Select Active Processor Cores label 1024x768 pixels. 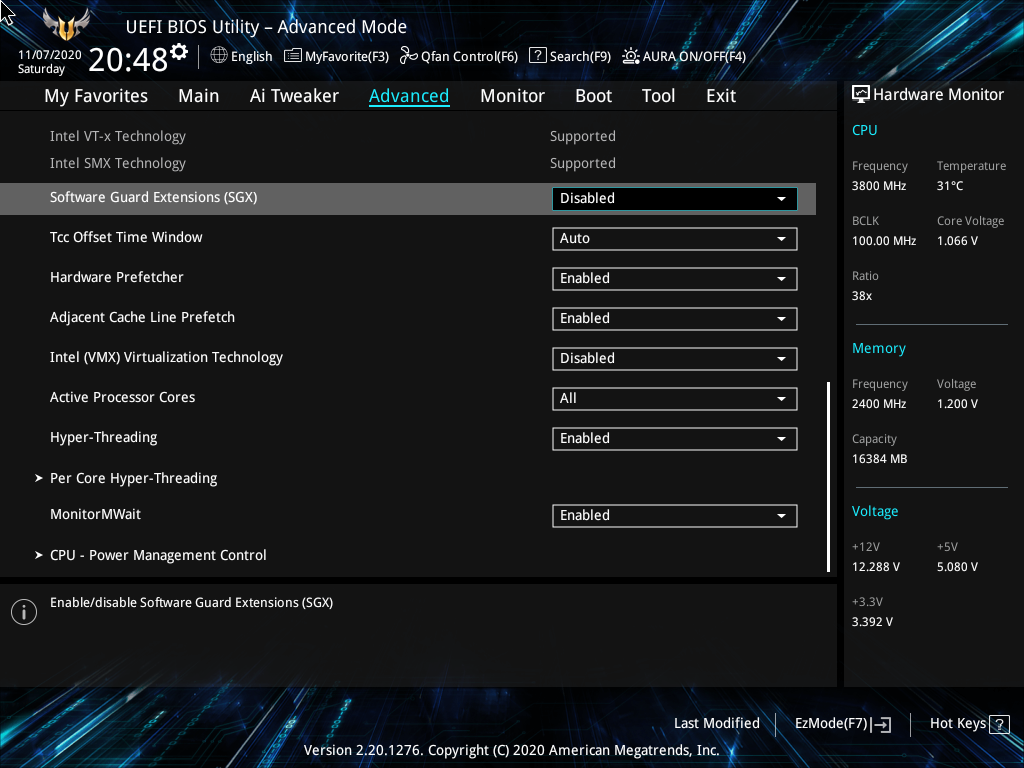[122, 397]
